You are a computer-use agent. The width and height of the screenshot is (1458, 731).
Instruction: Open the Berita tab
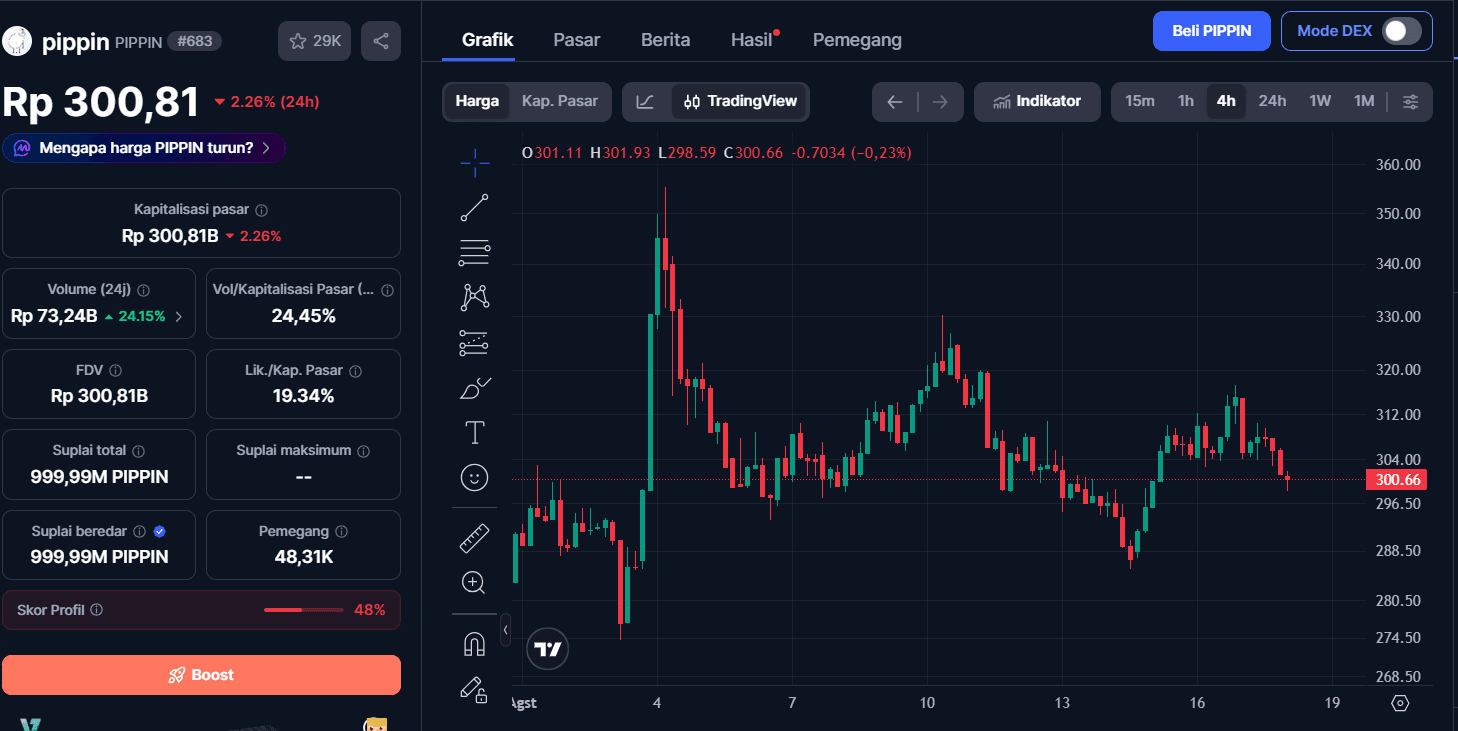(x=666, y=40)
